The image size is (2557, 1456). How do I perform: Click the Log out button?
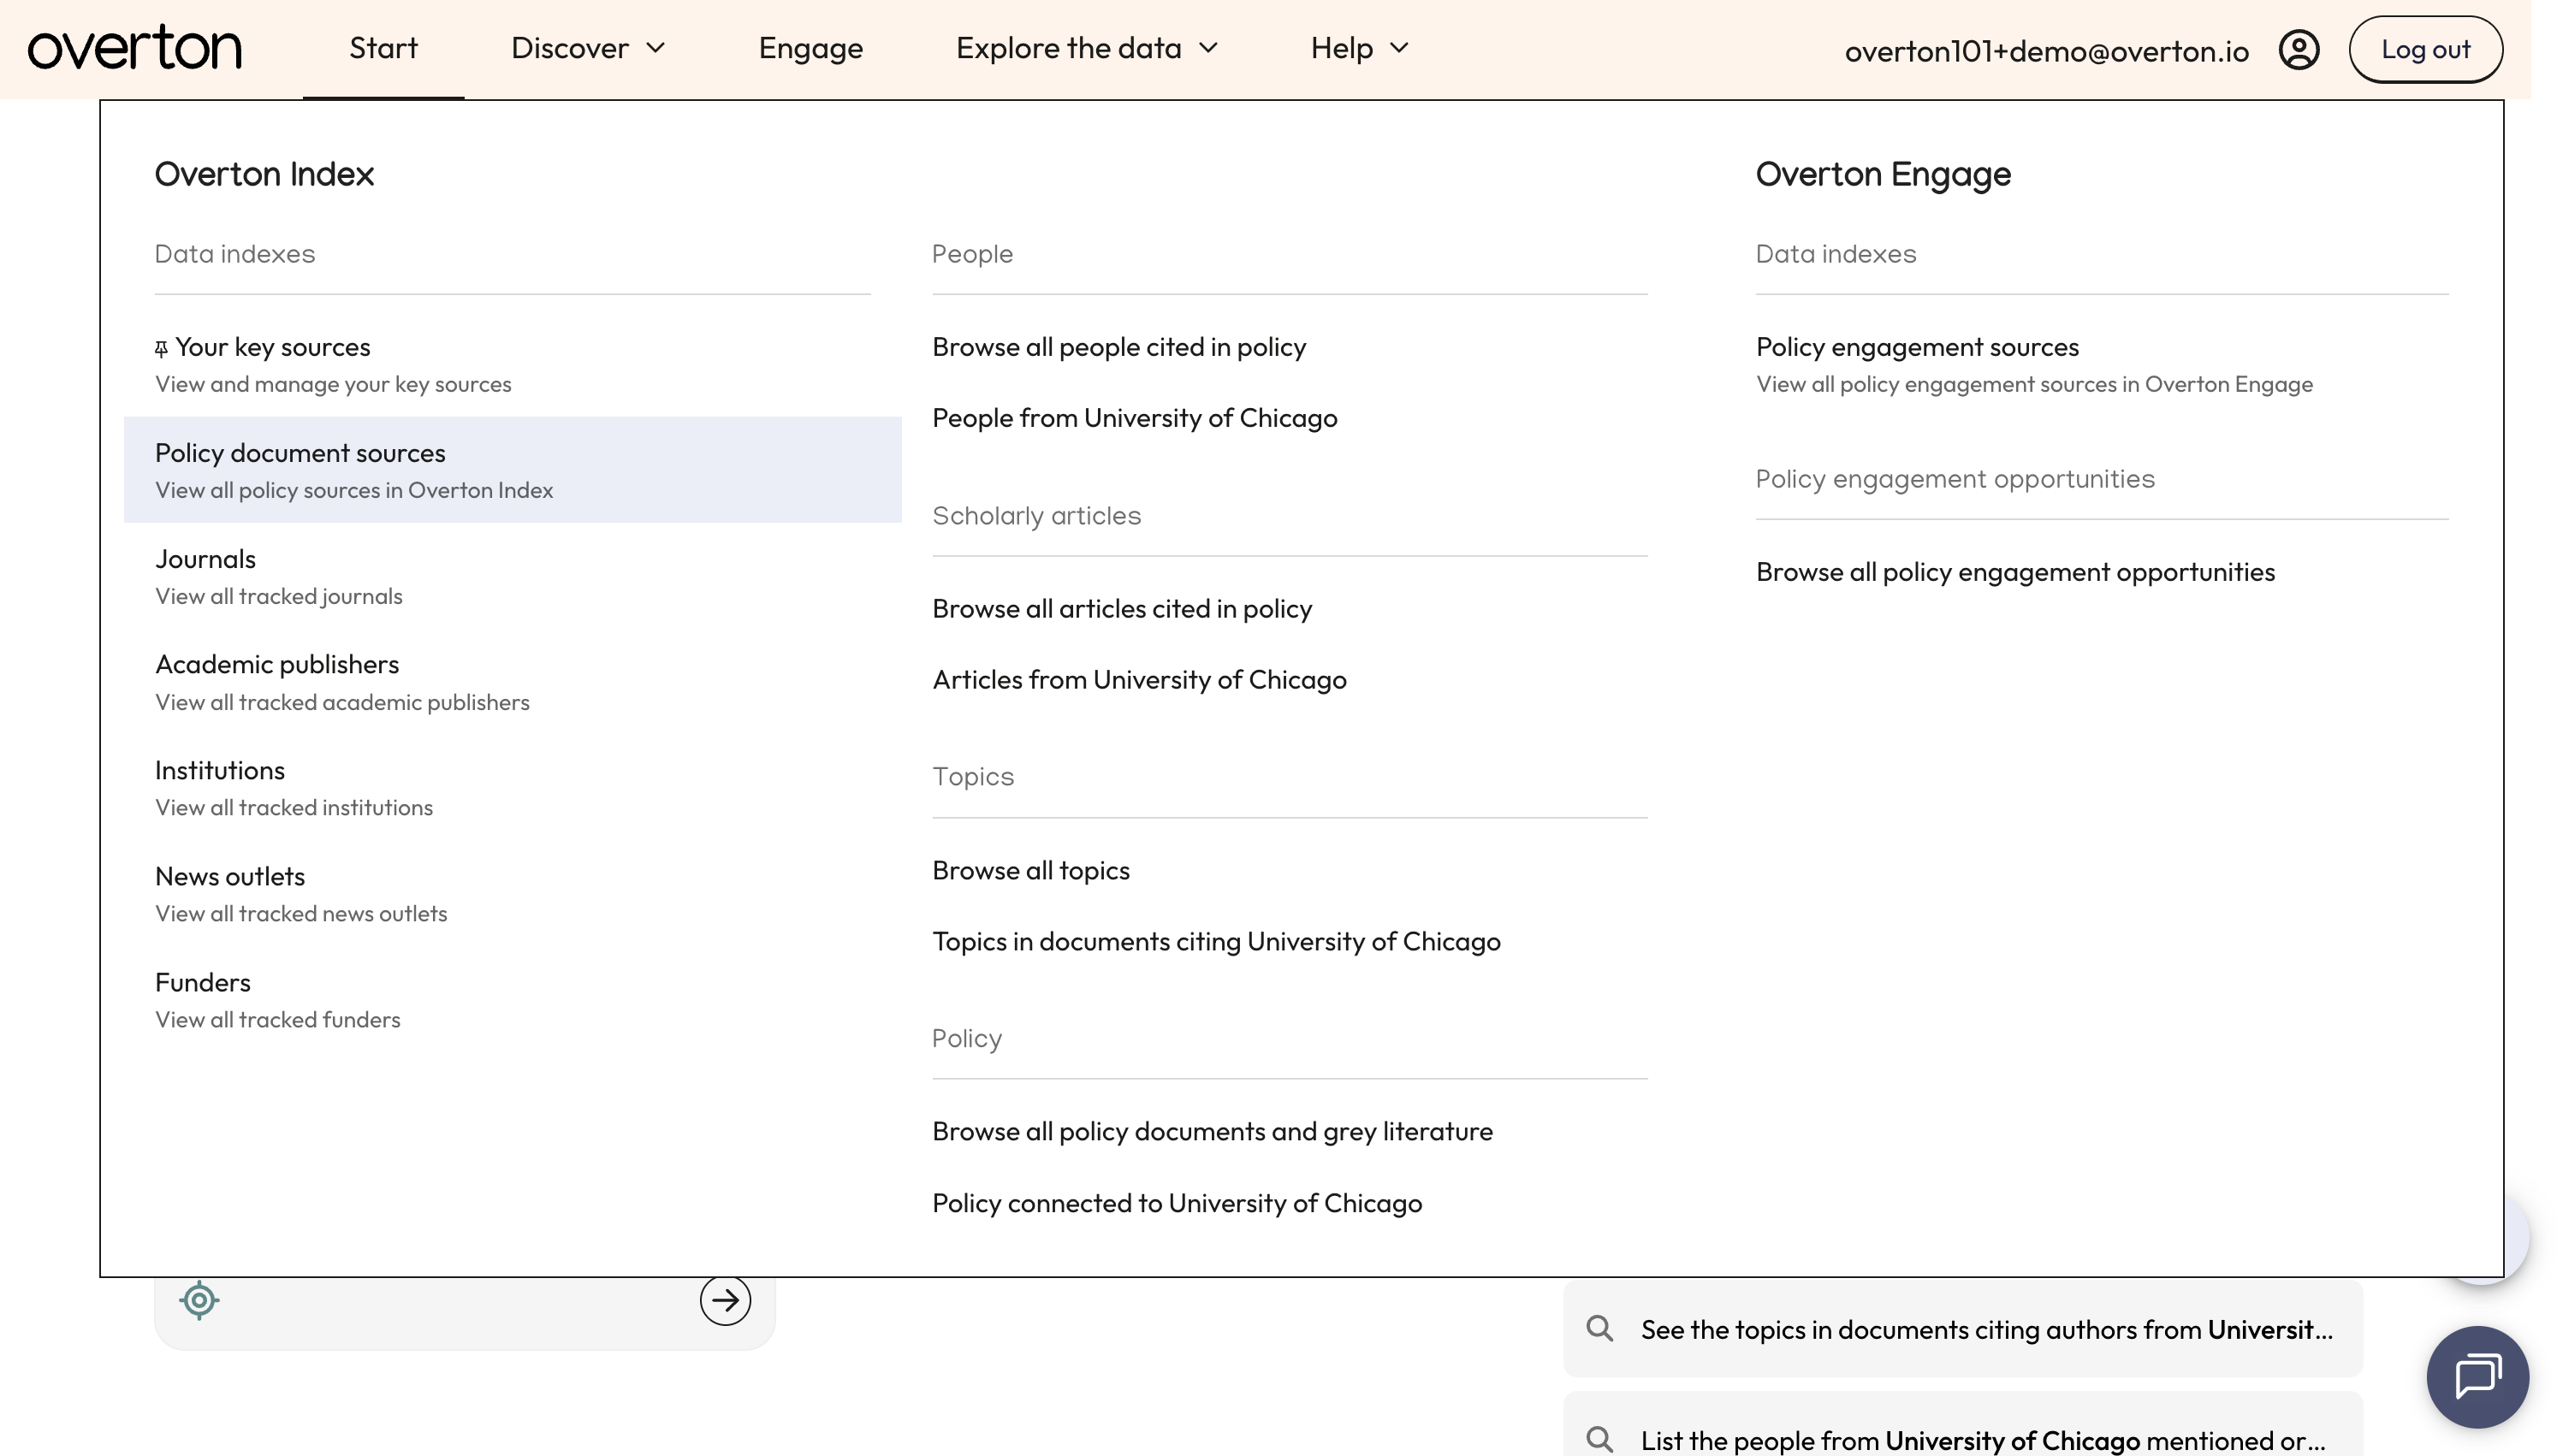[2425, 49]
